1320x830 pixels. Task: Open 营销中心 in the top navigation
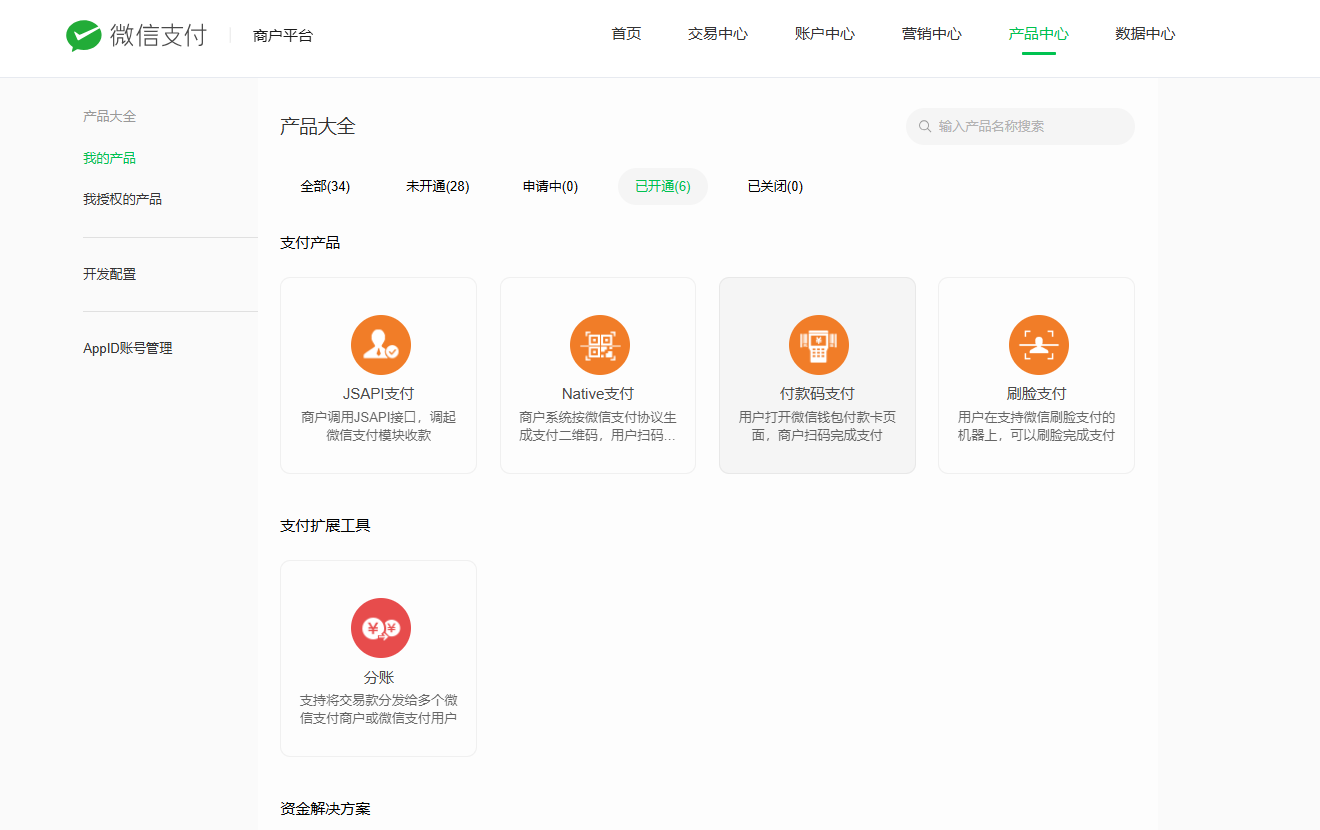(932, 34)
